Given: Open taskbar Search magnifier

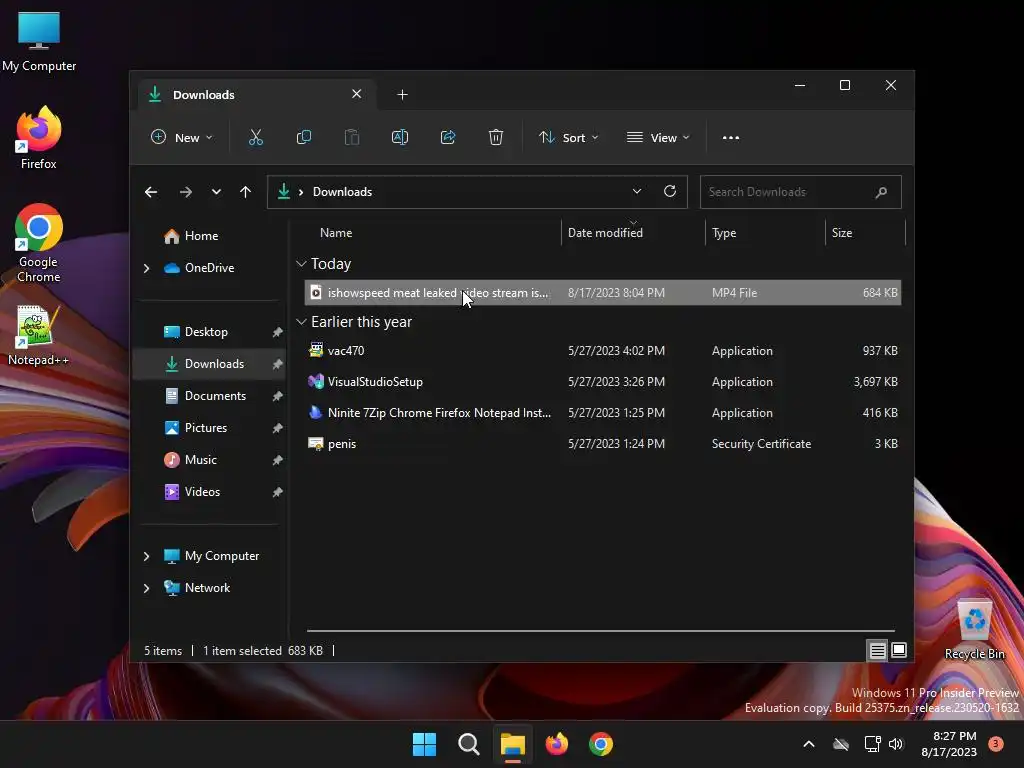Looking at the screenshot, I should [468, 744].
